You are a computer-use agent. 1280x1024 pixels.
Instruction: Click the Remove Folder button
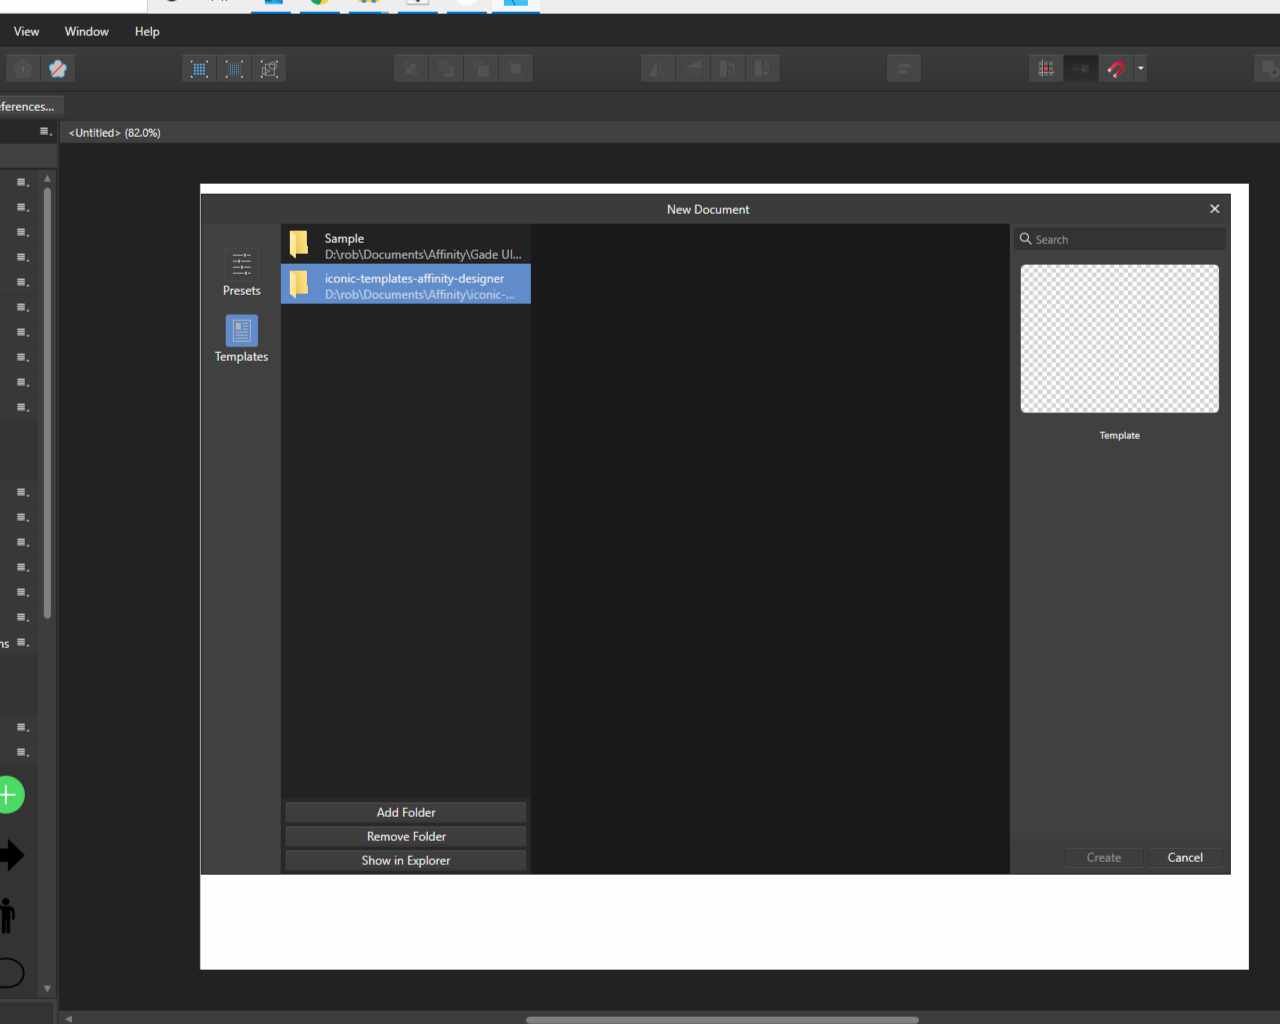coord(405,836)
